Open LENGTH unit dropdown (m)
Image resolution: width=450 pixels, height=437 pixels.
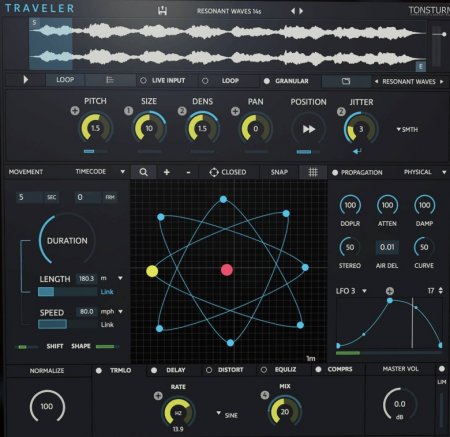pos(120,278)
